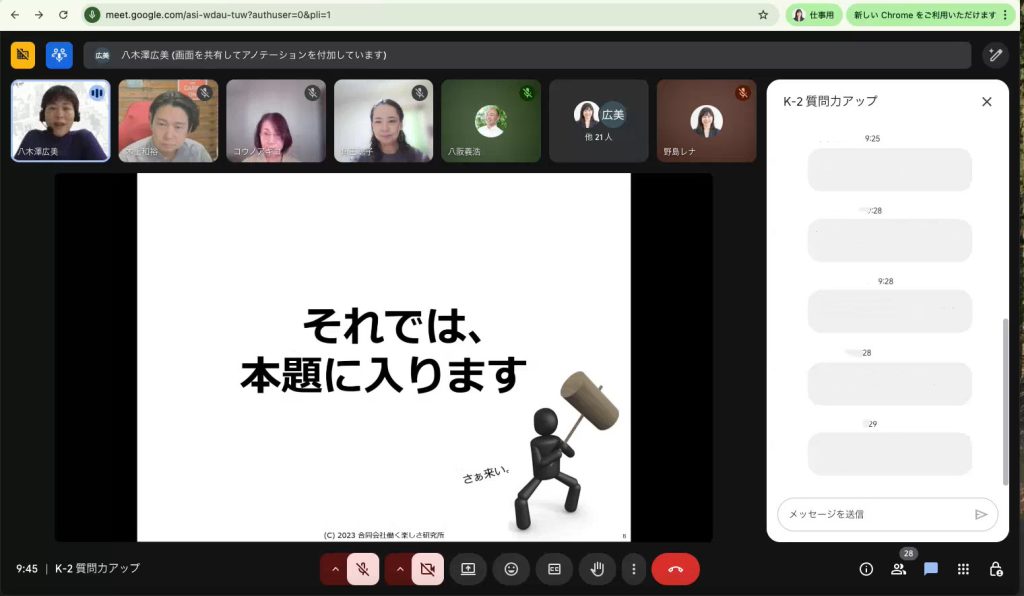The height and width of the screenshot is (596, 1024).
Task: Expand the video settings chevron
Action: 399,569
